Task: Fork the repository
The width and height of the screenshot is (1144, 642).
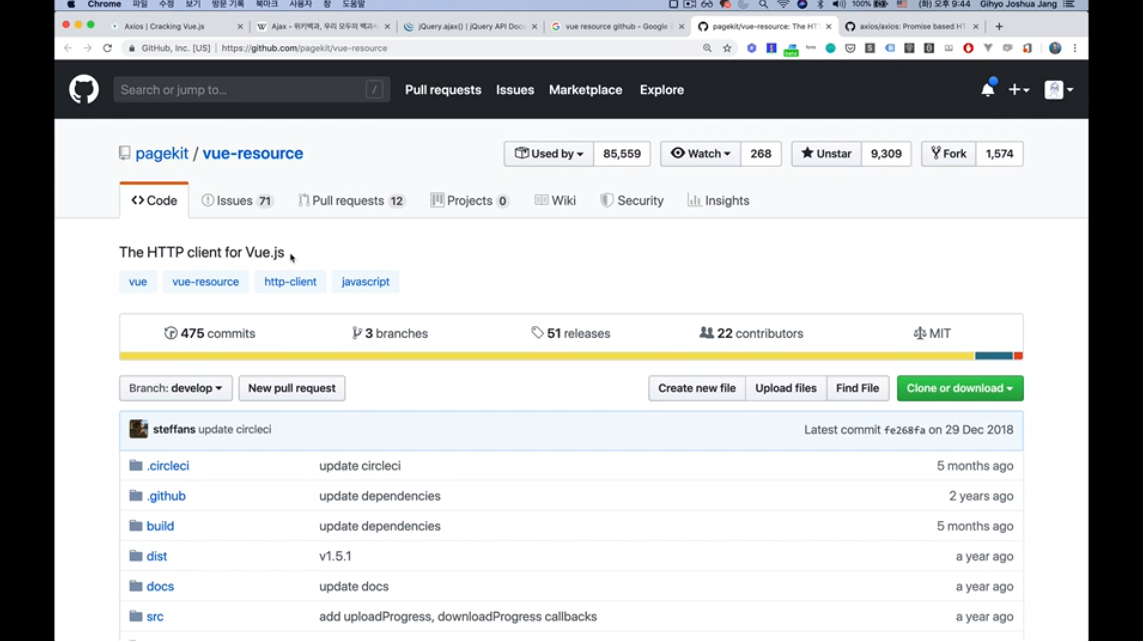Action: point(948,154)
